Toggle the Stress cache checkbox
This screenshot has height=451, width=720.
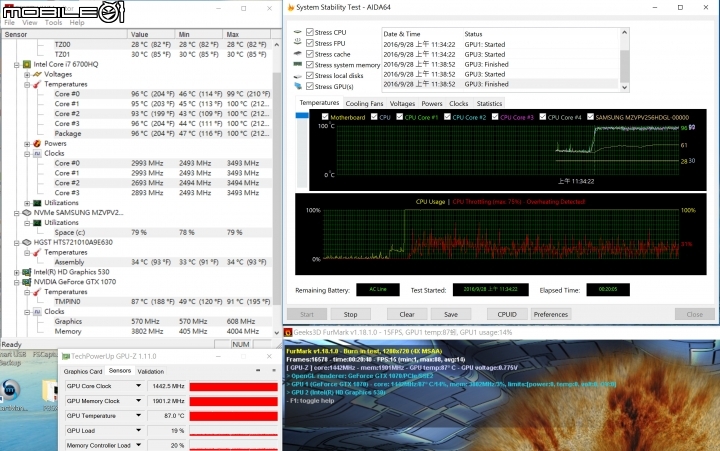(x=310, y=54)
